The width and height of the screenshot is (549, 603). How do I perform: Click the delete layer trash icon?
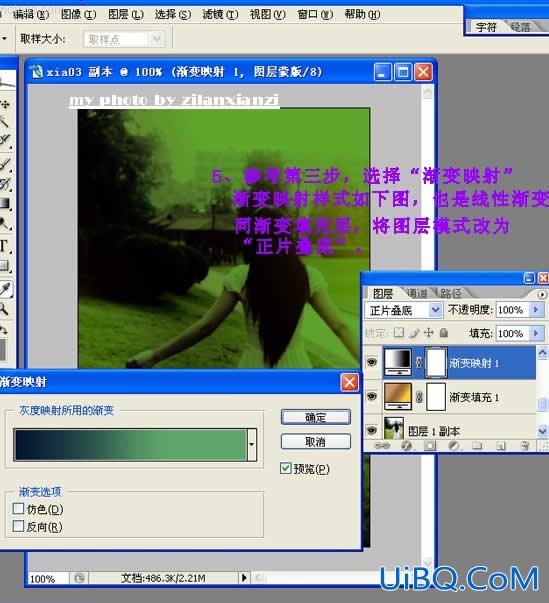[x=524, y=445]
